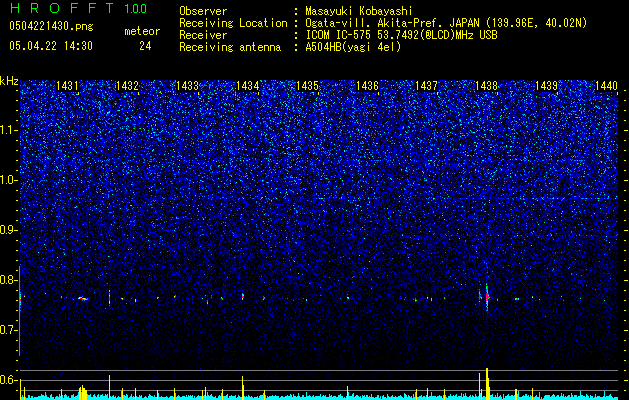Click the meteor count label
Image resolution: width=629 pixels, height=400 pixels.
click(142, 31)
